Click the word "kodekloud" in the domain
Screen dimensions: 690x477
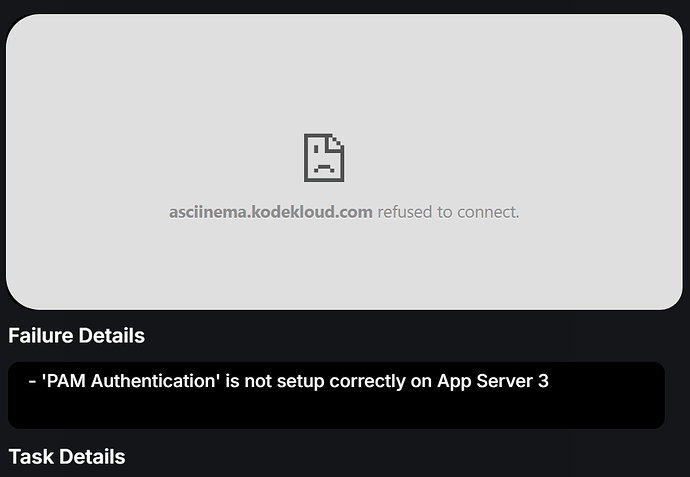coord(286,212)
